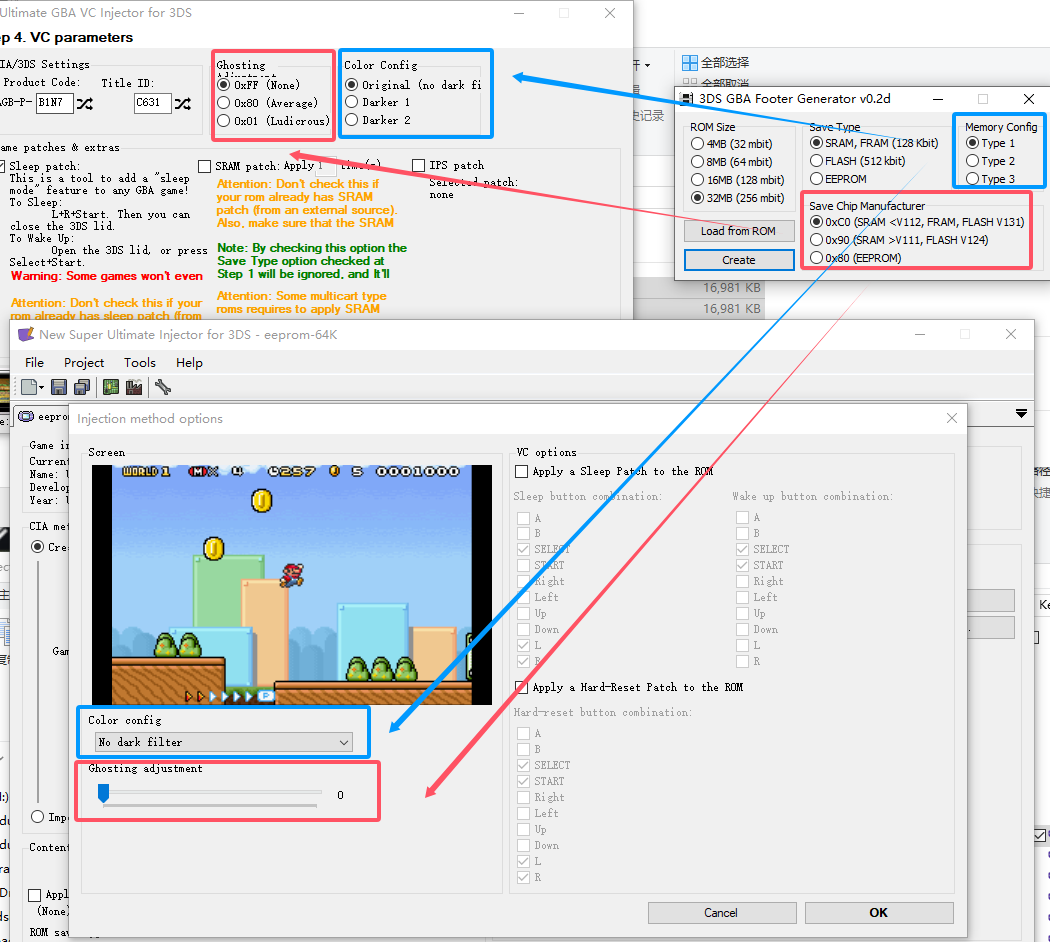Select Darker 2 color config
The height and width of the screenshot is (942, 1050).
pyautogui.click(x=352, y=120)
